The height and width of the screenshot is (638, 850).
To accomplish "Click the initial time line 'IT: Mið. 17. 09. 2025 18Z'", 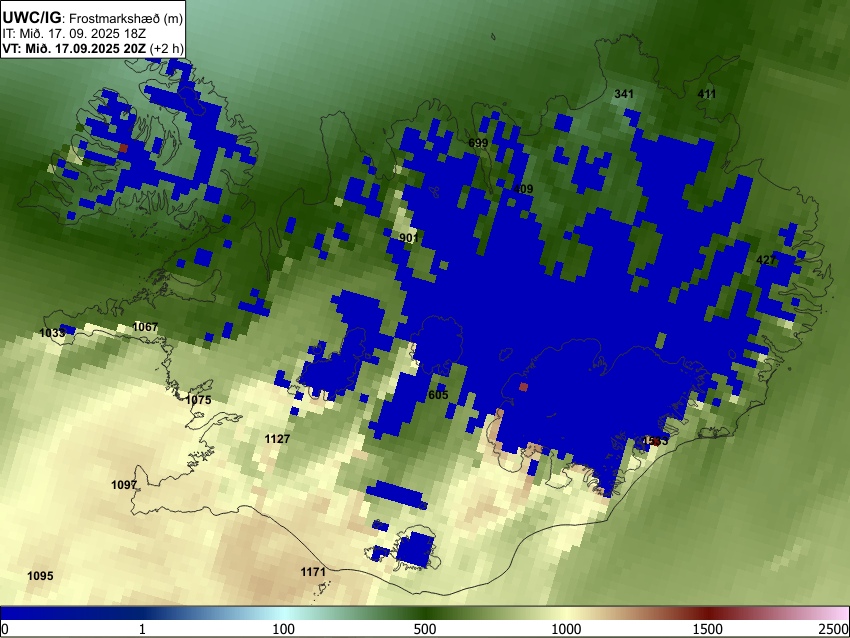I will [74, 34].
